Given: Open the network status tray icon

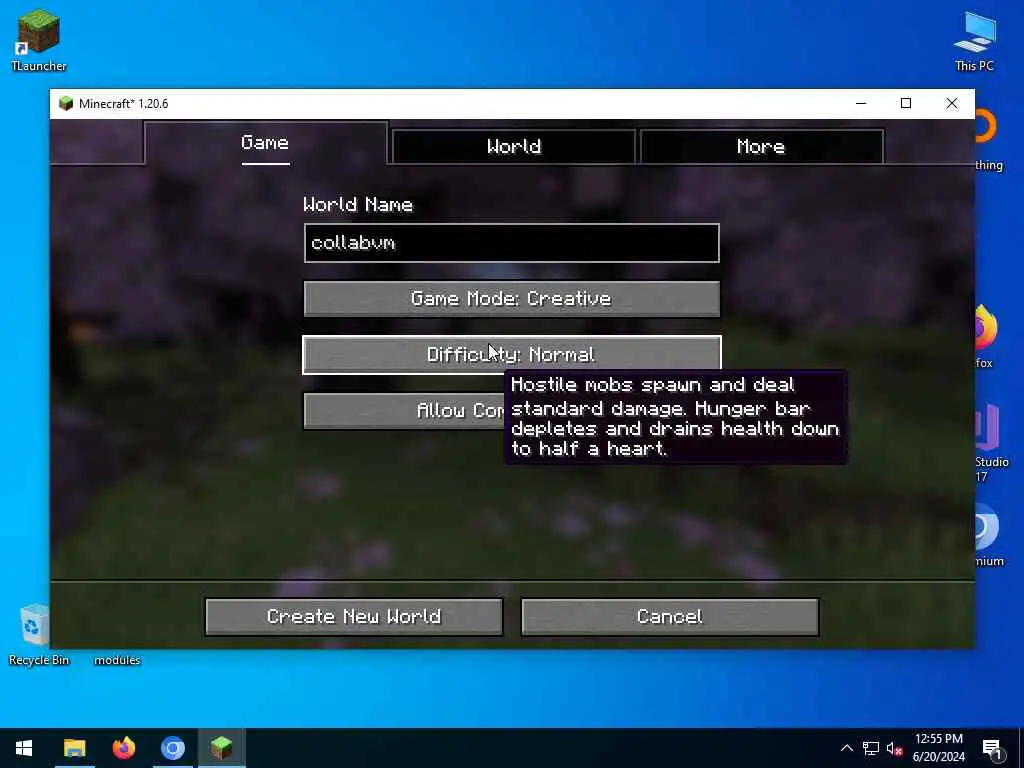Looking at the screenshot, I should tap(871, 748).
